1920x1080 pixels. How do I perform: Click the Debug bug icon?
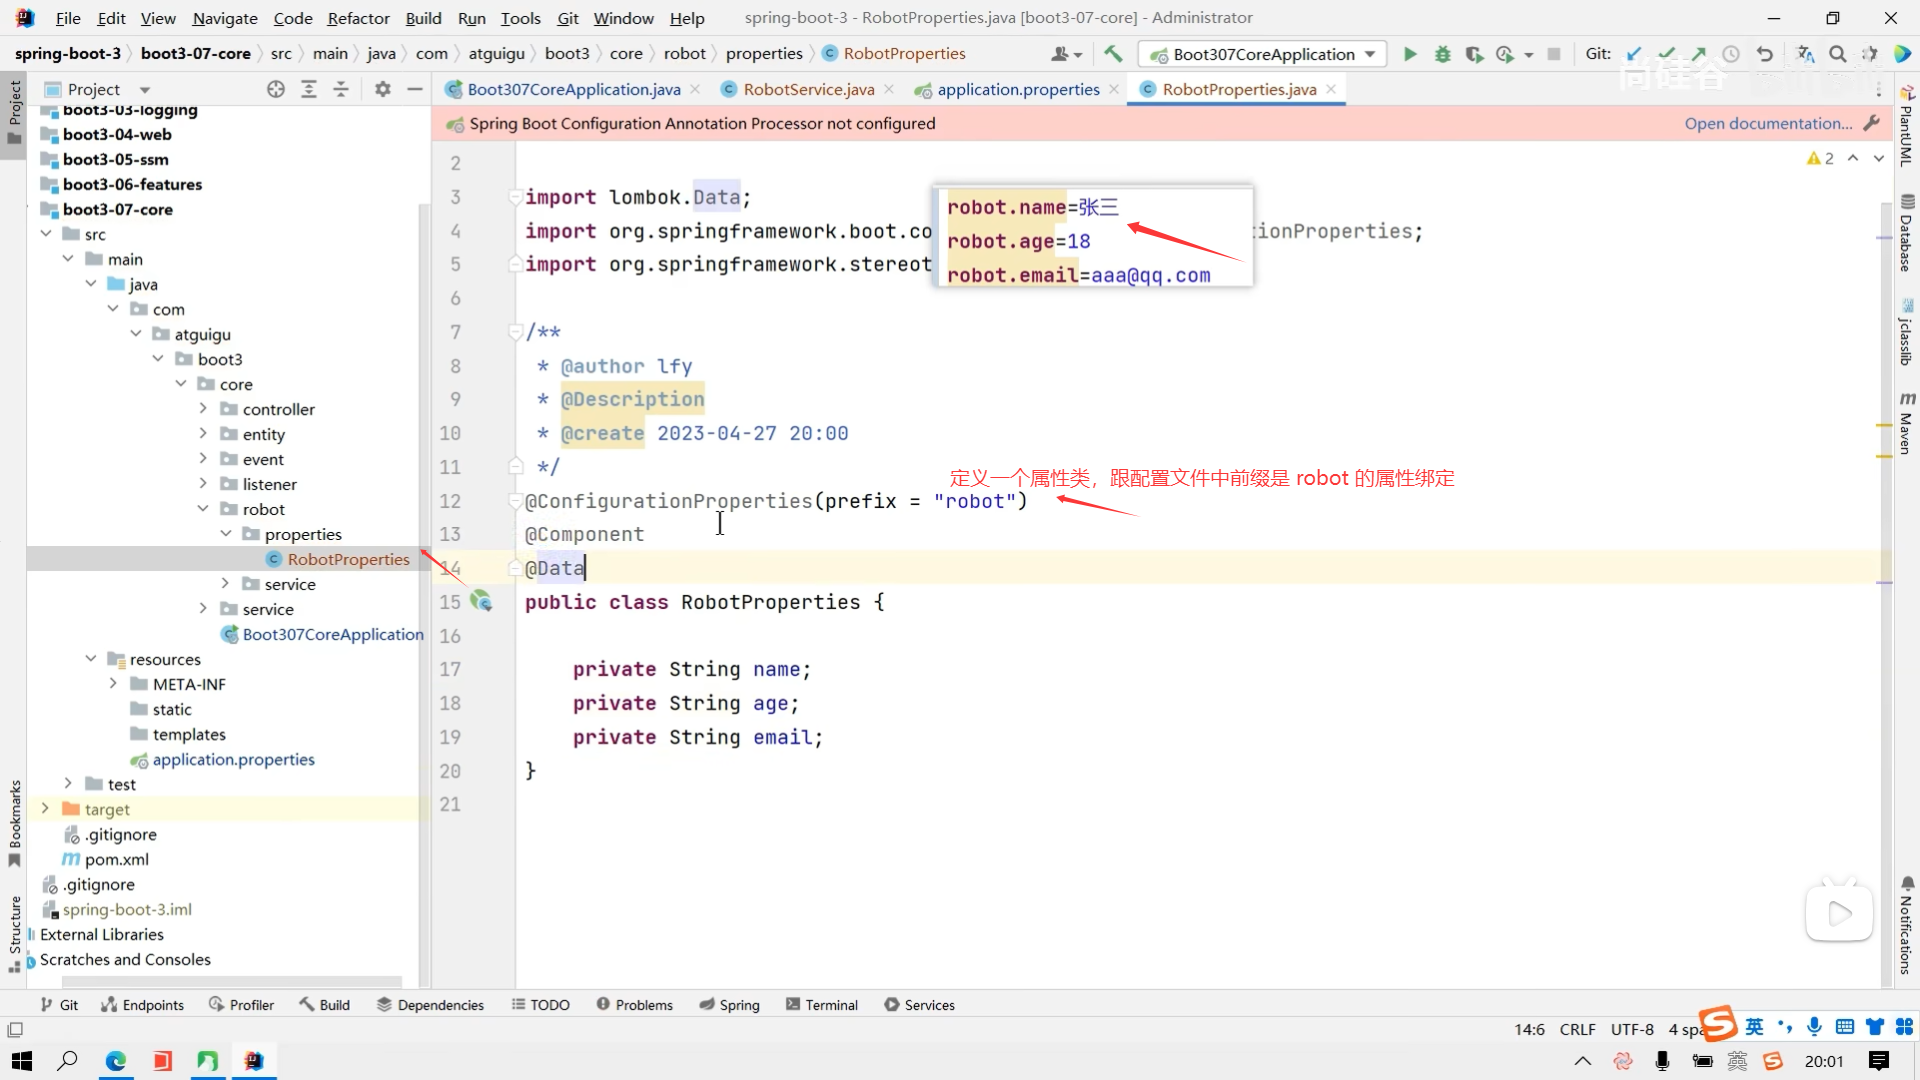(x=1442, y=54)
